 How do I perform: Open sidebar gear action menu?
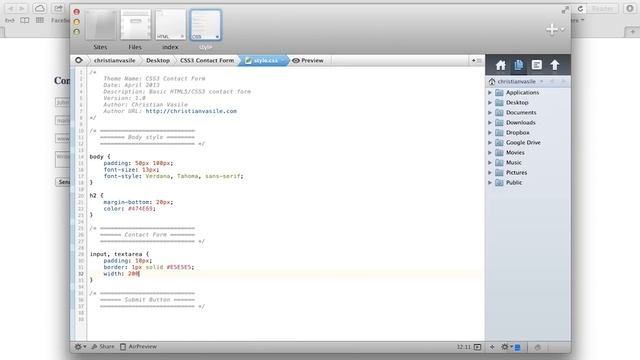coord(506,347)
